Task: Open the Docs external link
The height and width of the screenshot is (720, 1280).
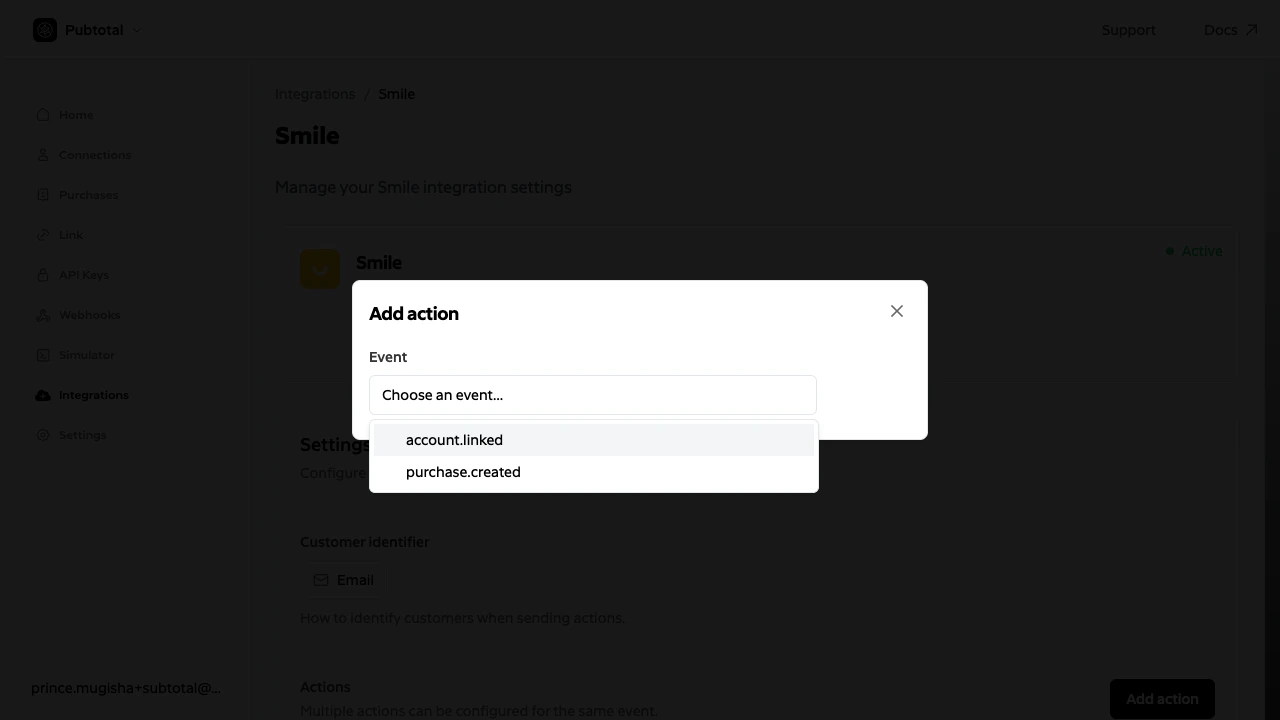Action: coord(1229,30)
